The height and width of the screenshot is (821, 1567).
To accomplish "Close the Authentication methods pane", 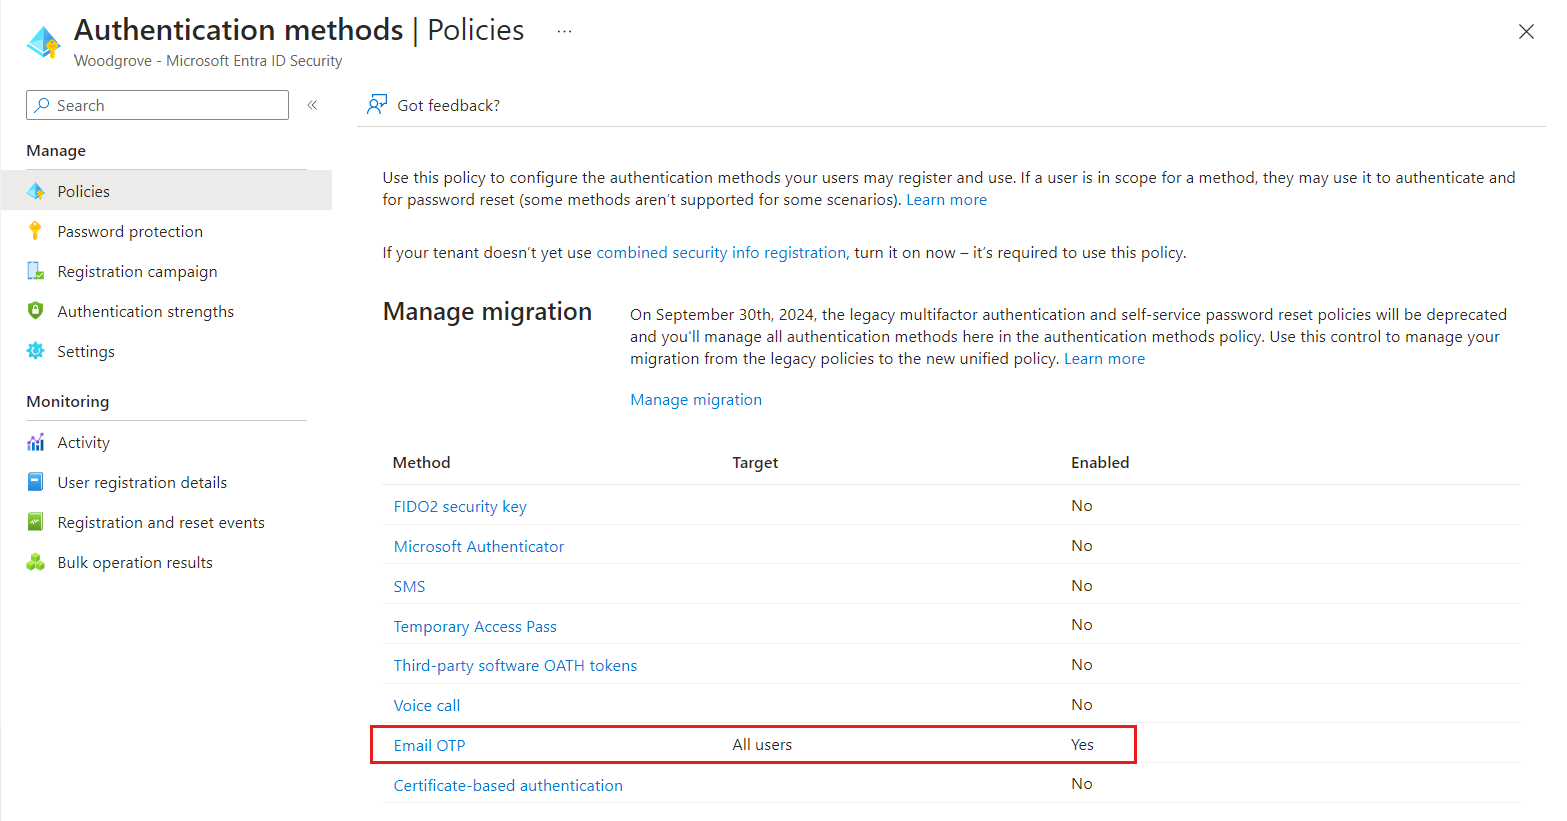I will (x=1526, y=31).
